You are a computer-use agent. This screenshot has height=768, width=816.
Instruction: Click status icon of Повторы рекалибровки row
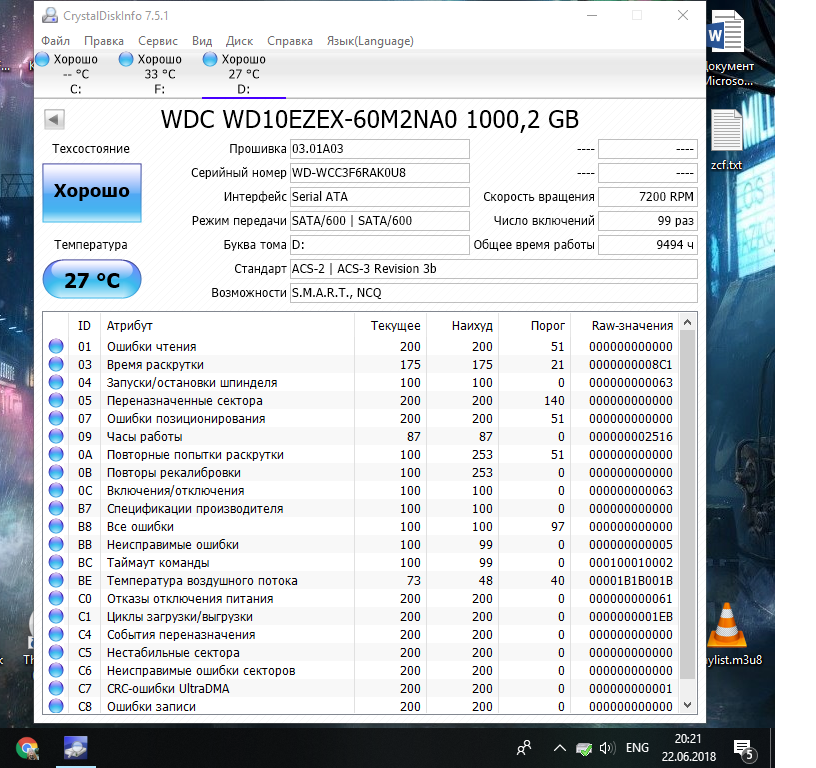(x=56, y=472)
